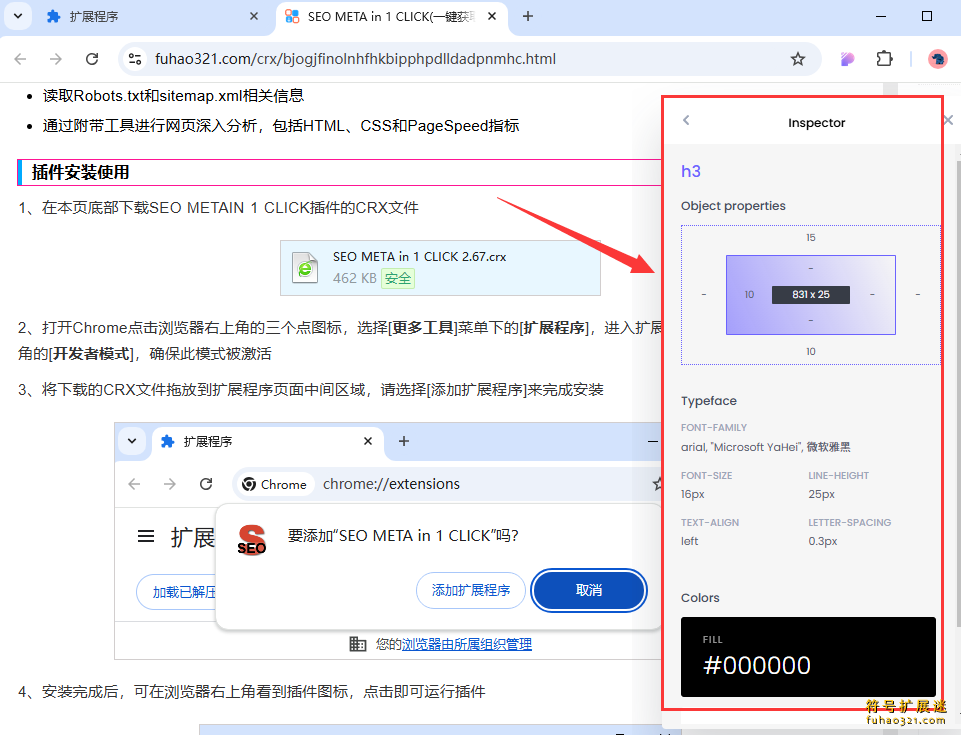Go back in the Inspector panel

pos(686,120)
